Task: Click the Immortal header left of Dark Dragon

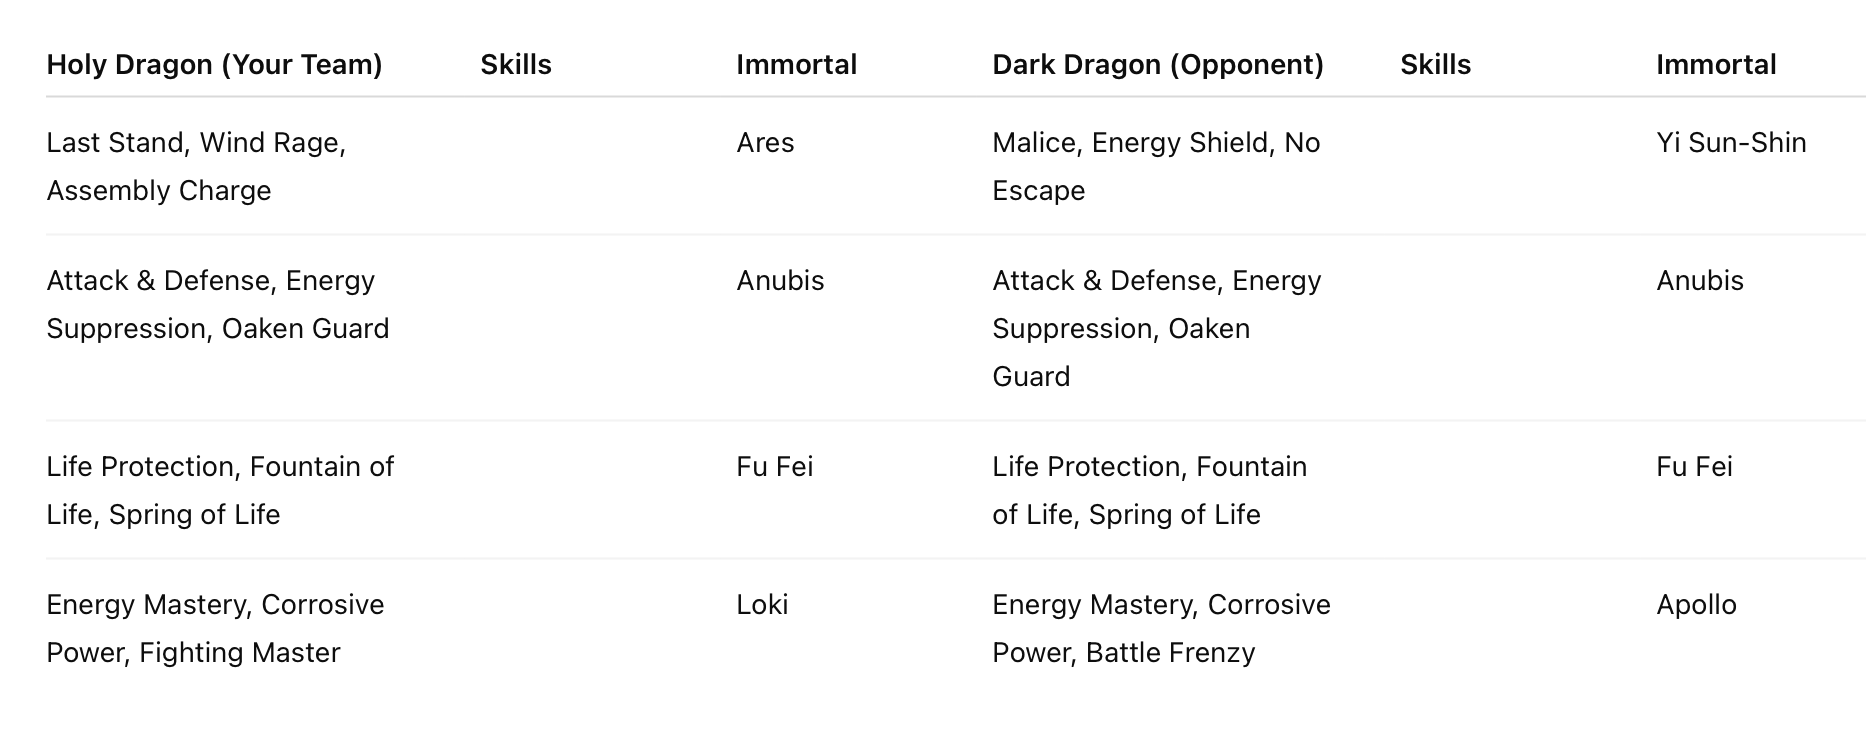Action: [796, 65]
